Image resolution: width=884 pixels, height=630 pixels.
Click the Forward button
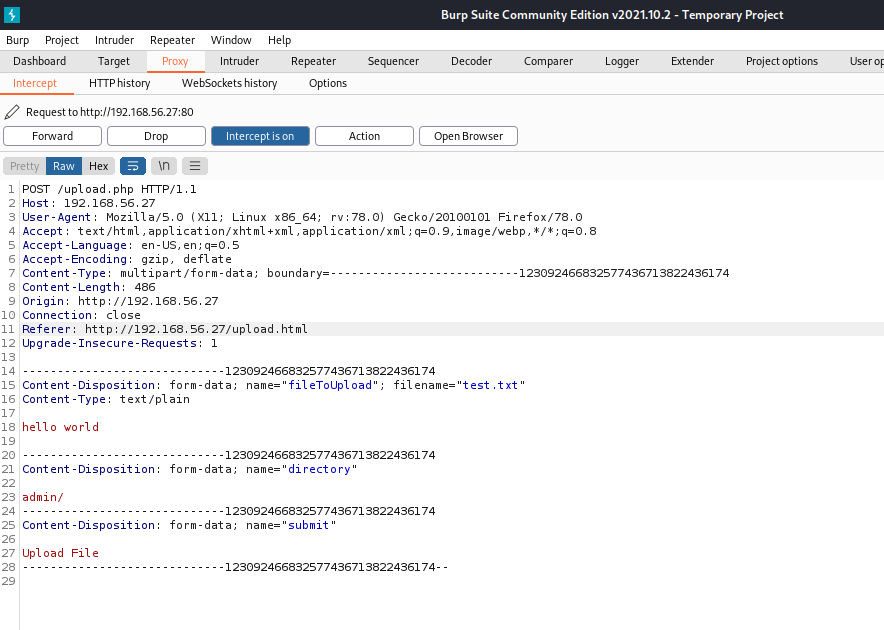coord(52,136)
